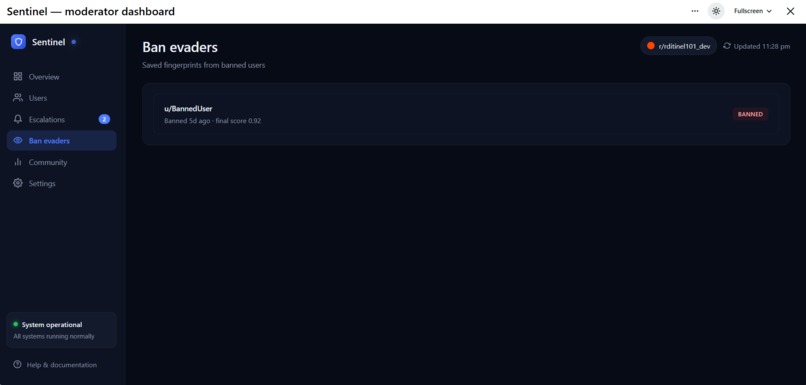
Task: Click the Sentinel shield logo icon
Action: pos(19,42)
